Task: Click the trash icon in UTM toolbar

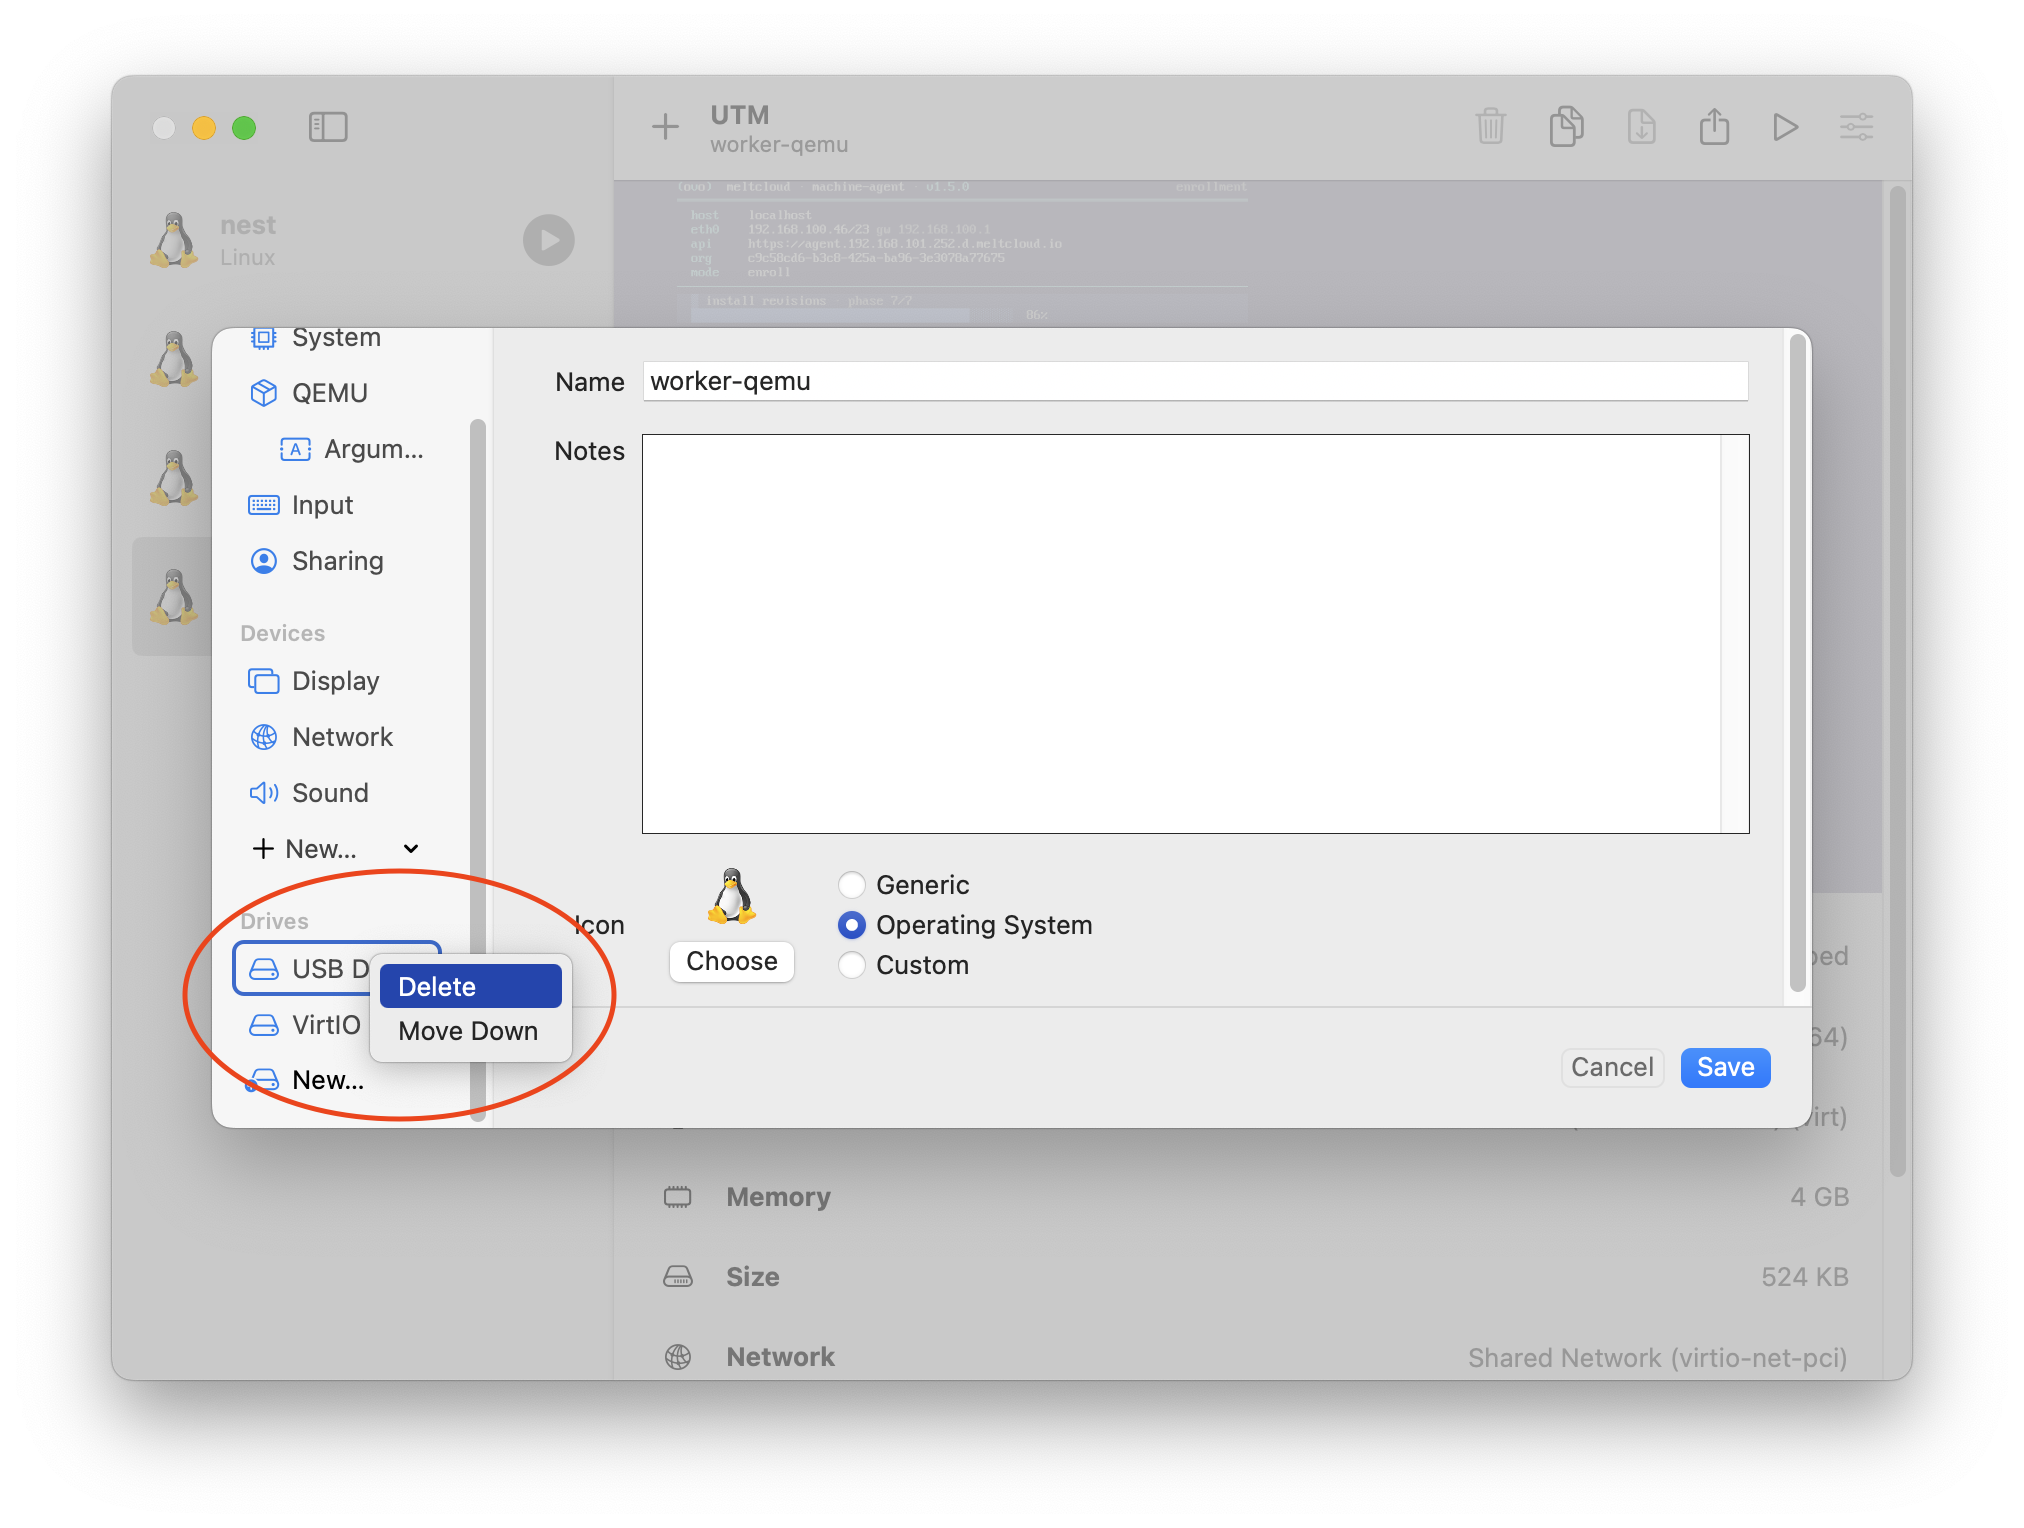Action: tap(1490, 127)
